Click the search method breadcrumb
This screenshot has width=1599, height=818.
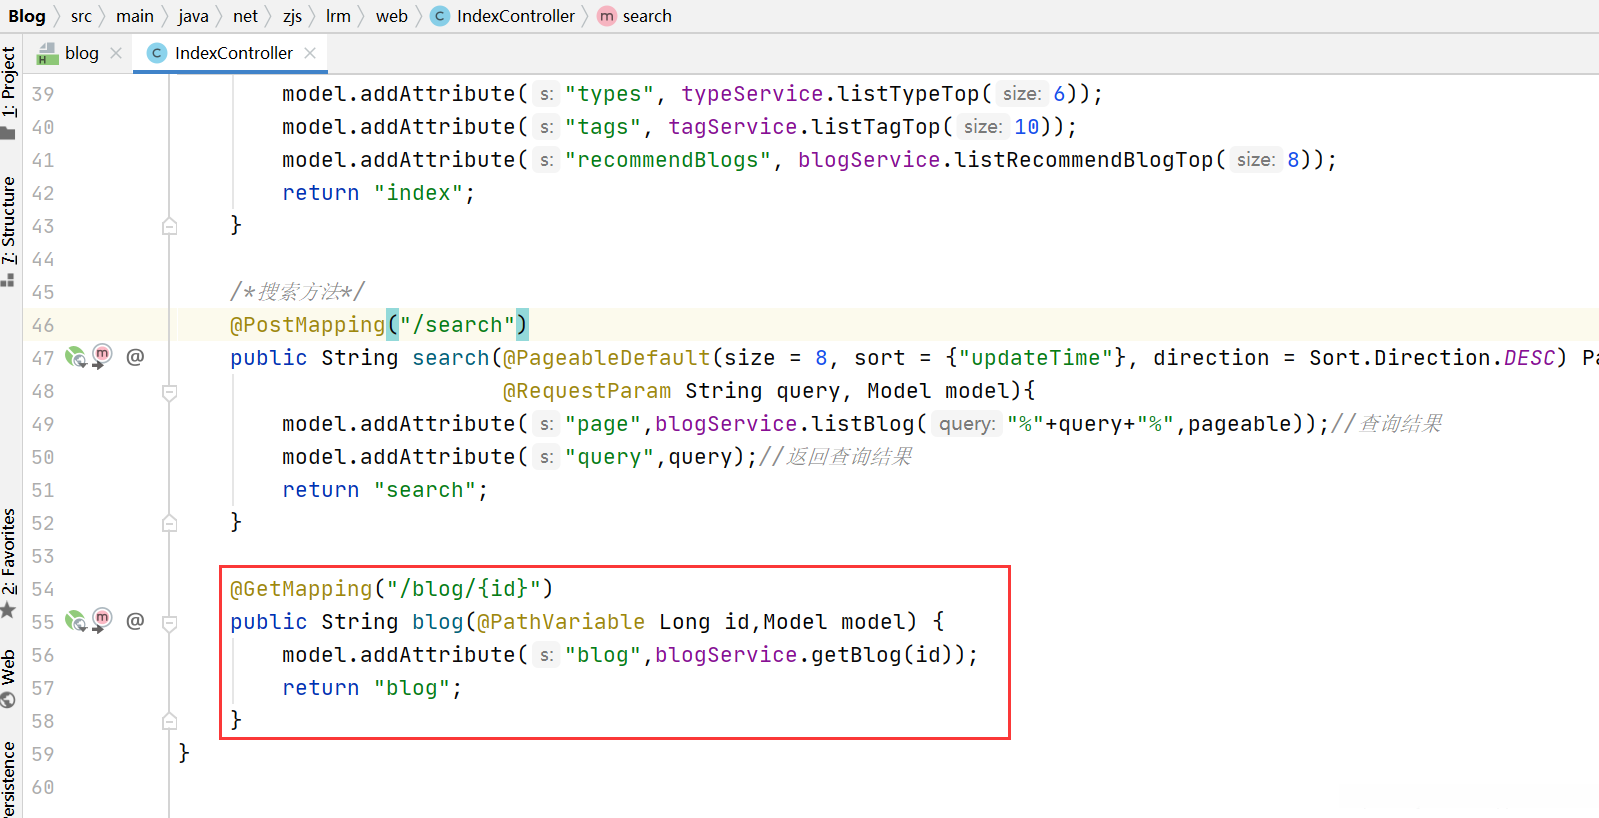pos(635,16)
